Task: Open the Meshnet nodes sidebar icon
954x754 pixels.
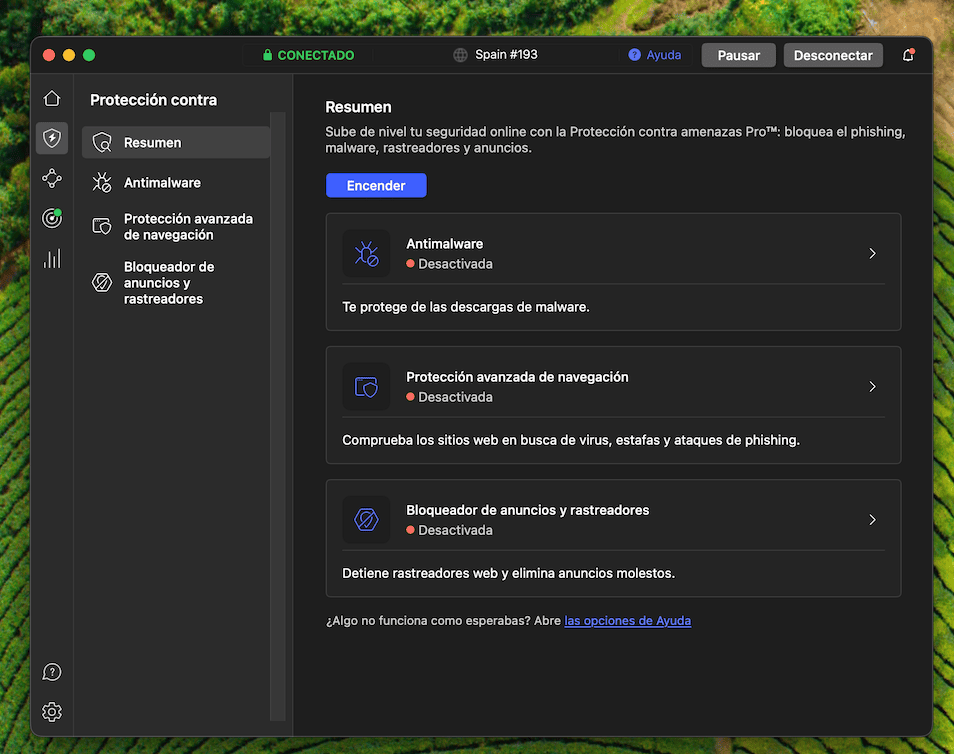Action: [x=52, y=178]
